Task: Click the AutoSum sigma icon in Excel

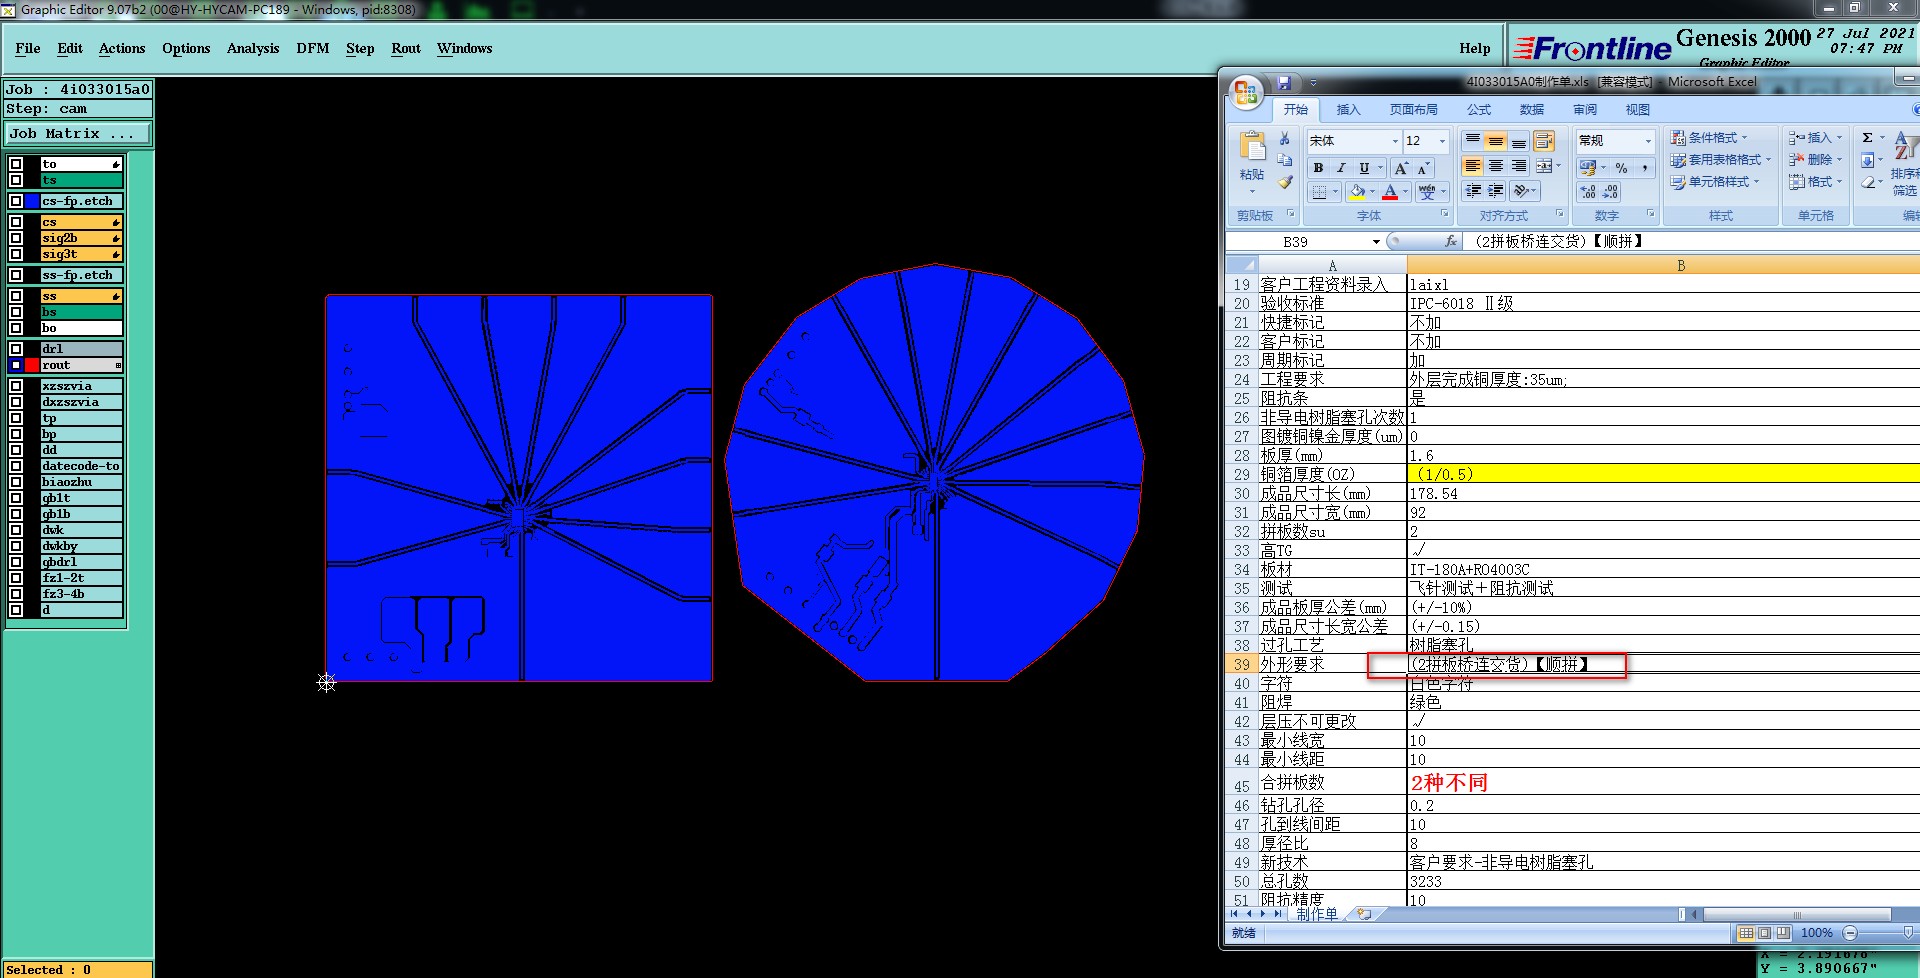Action: (1867, 138)
